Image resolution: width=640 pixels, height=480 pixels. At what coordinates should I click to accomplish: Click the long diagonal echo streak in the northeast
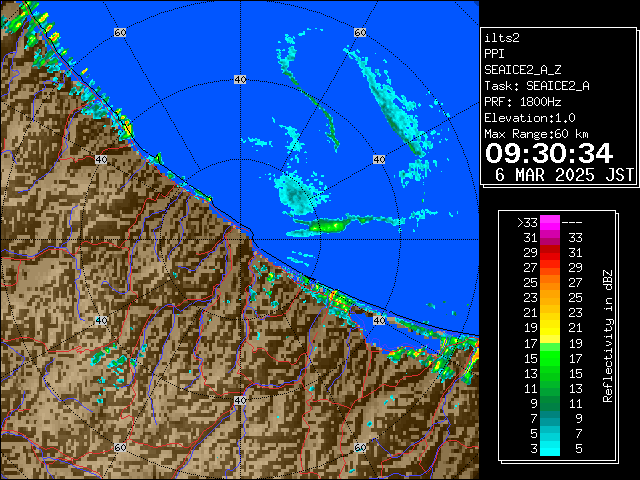(388, 104)
